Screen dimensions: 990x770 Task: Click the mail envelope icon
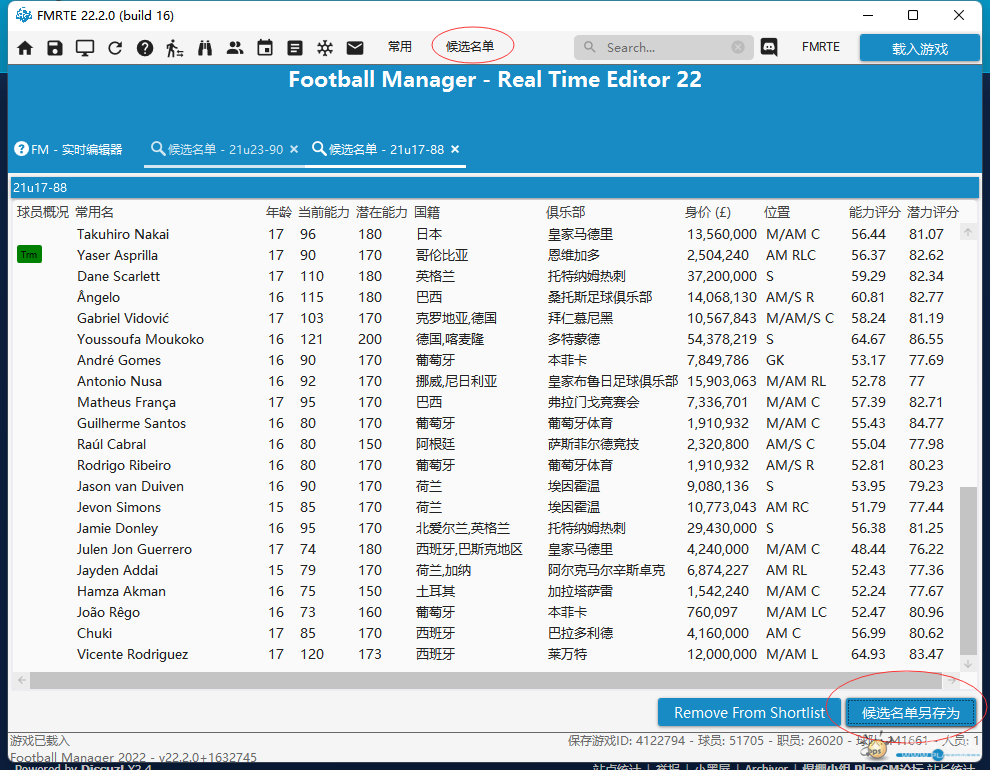[x=355, y=48]
